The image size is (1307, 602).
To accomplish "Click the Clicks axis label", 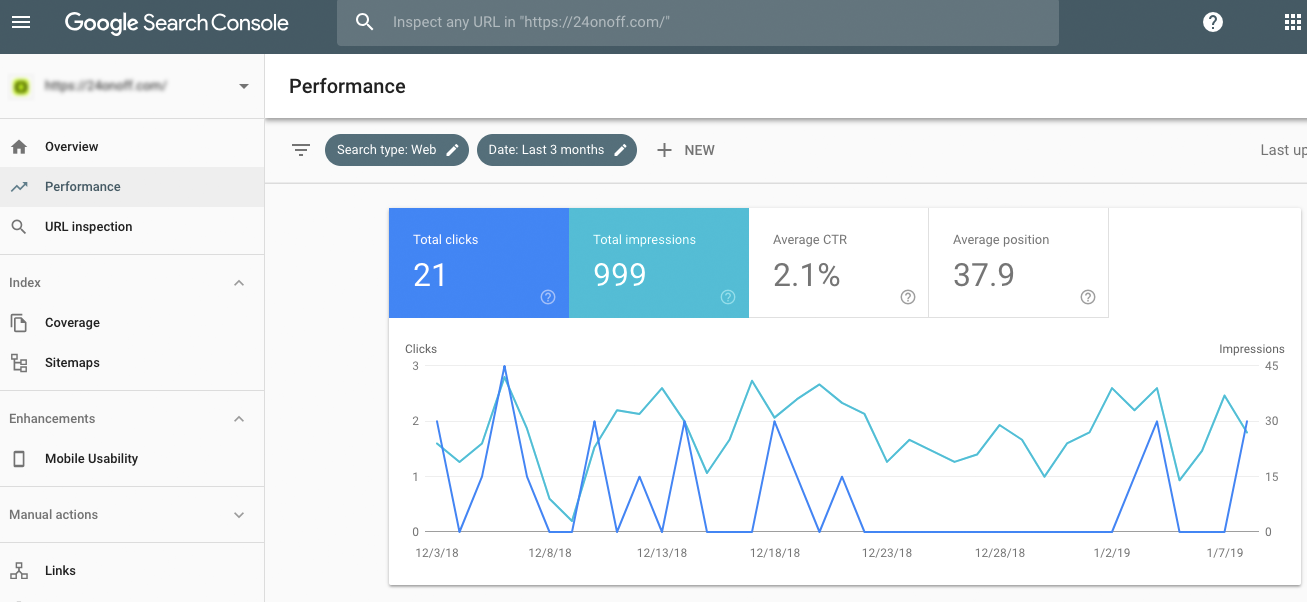I will 421,349.
